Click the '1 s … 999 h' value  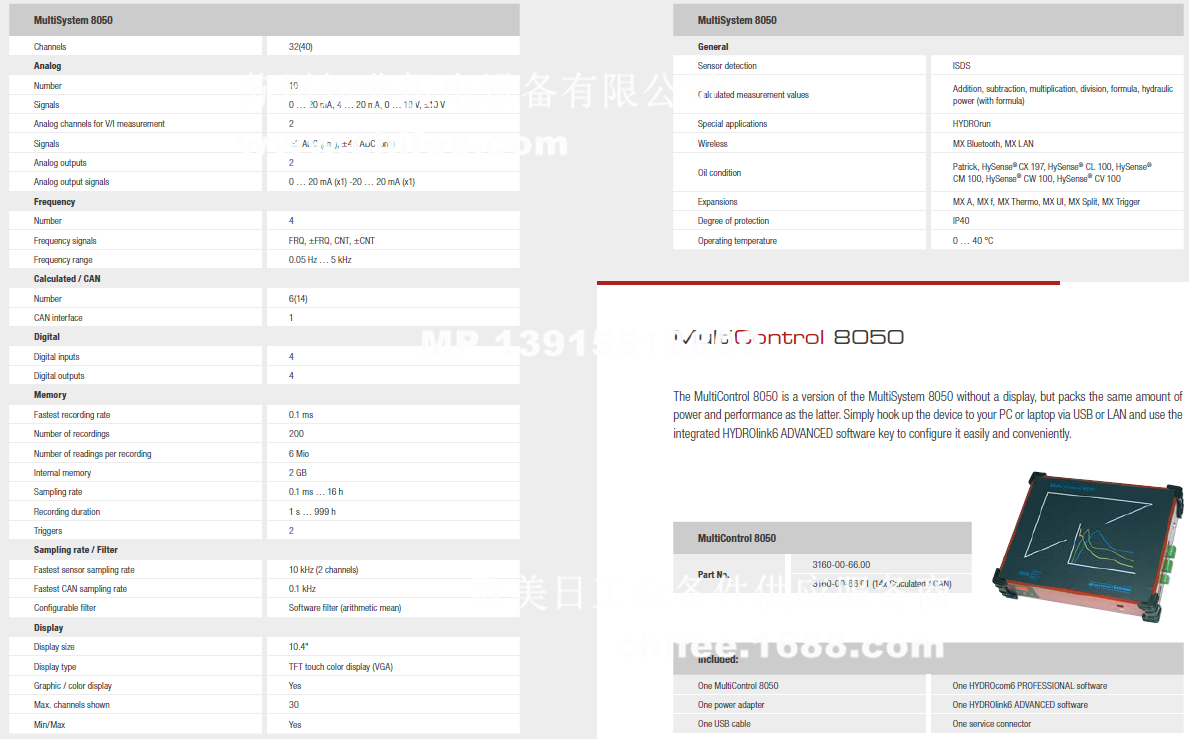coord(312,512)
